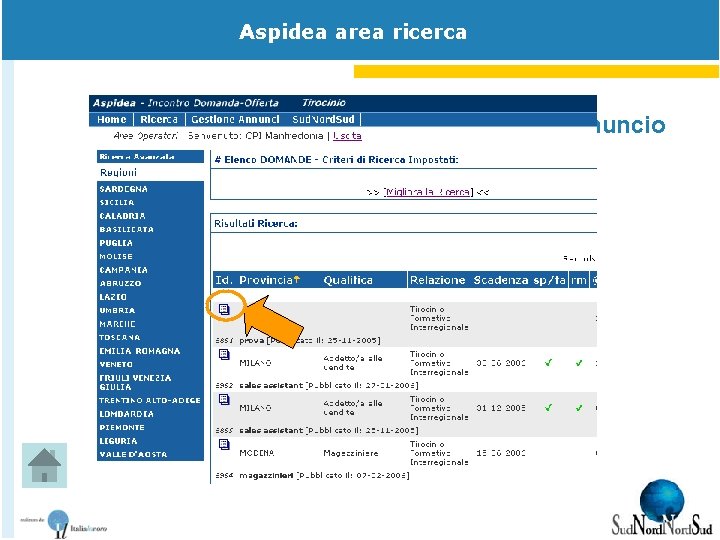The height and width of the screenshot is (540, 720).
Task: Click the Uscita logout link
Action: 347,136
